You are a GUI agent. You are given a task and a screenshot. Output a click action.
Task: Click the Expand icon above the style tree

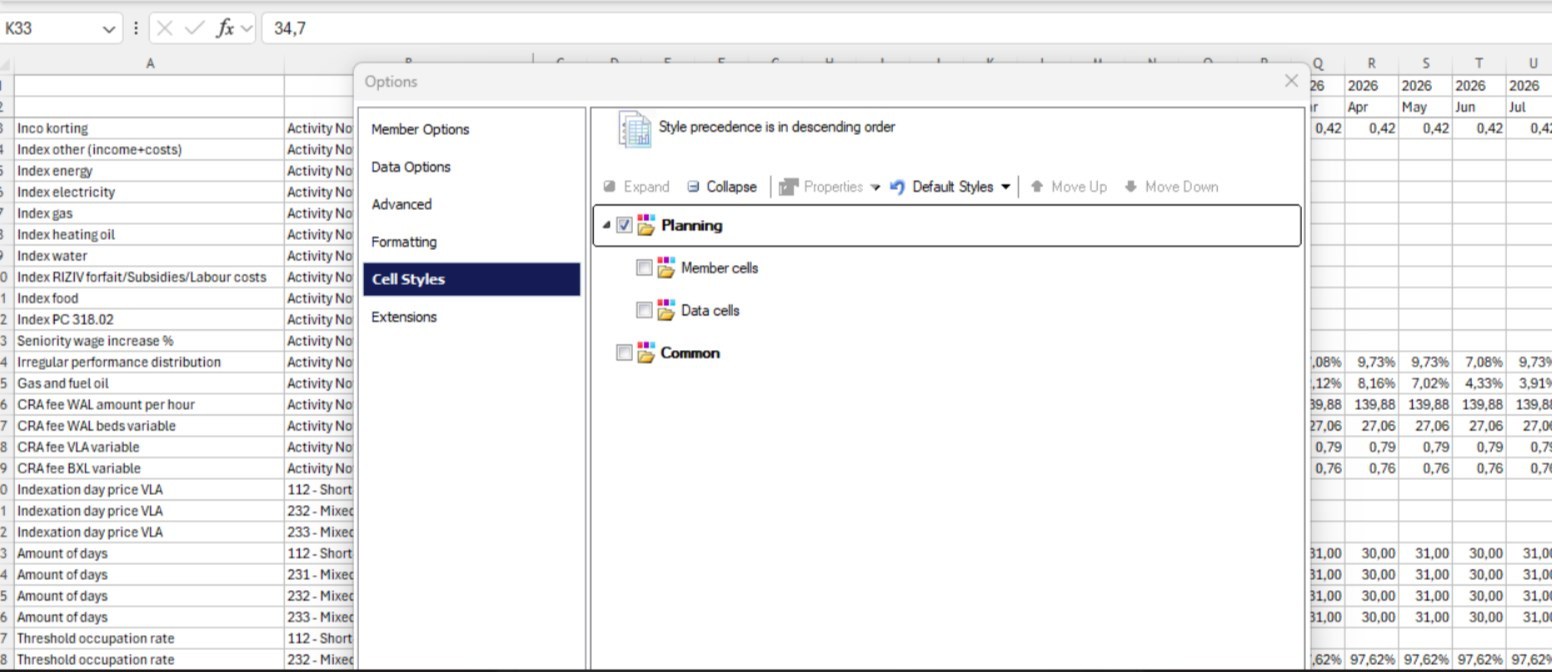click(x=610, y=186)
